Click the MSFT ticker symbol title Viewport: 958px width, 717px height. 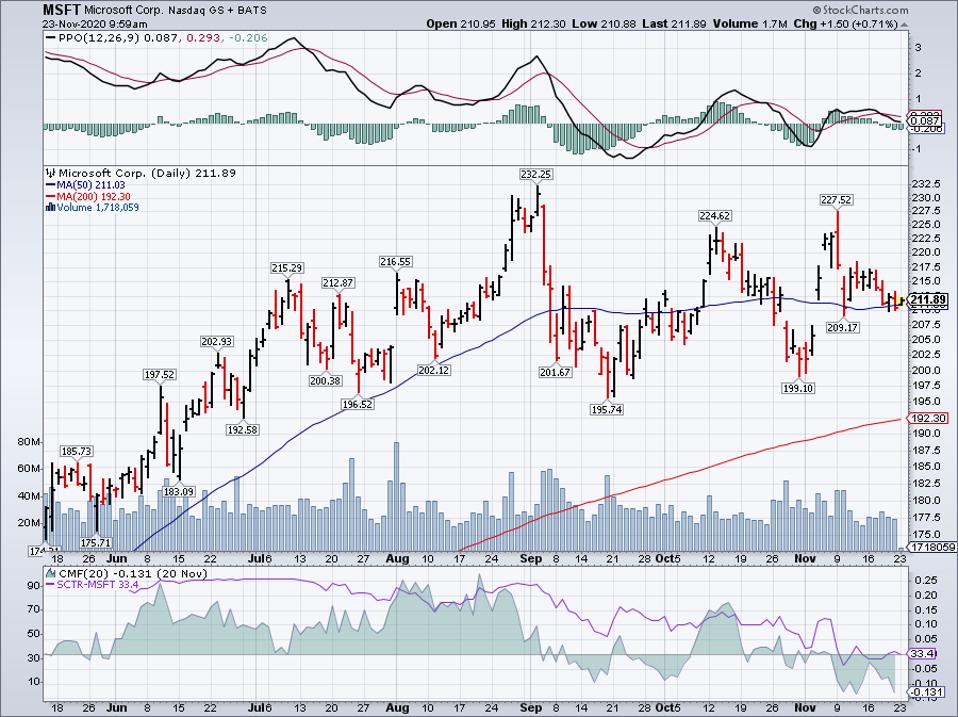pos(62,10)
